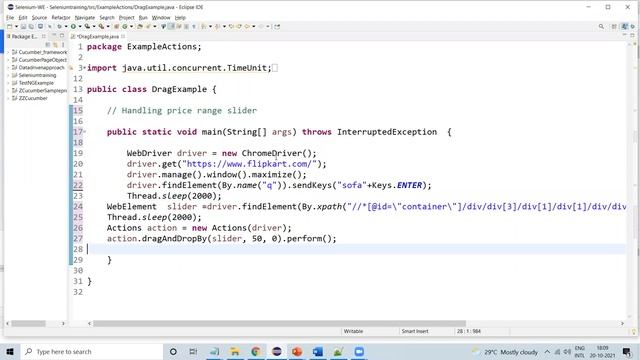Click the Debug bug icon in toolbar
This screenshot has height=360, width=640.
[60, 27]
